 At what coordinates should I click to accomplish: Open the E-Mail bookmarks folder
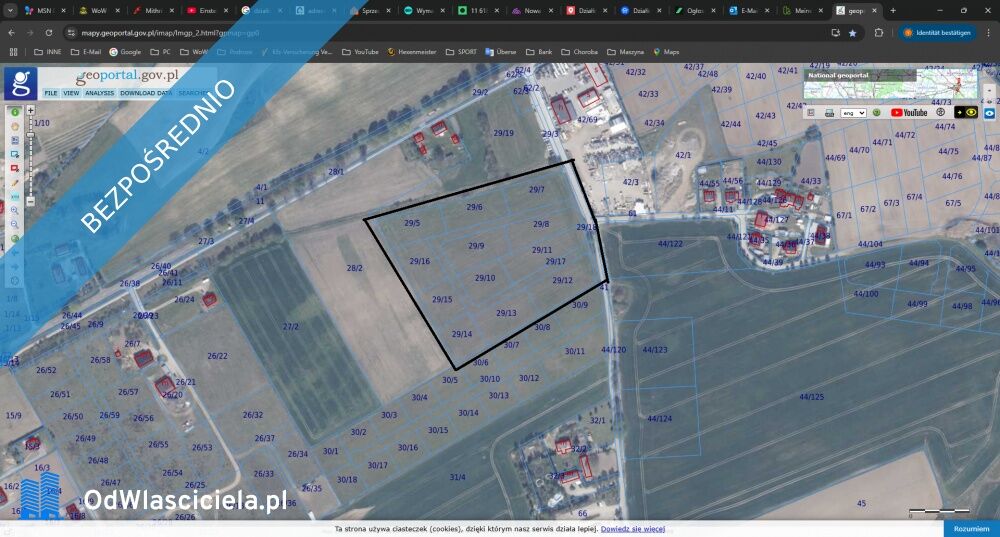point(86,52)
